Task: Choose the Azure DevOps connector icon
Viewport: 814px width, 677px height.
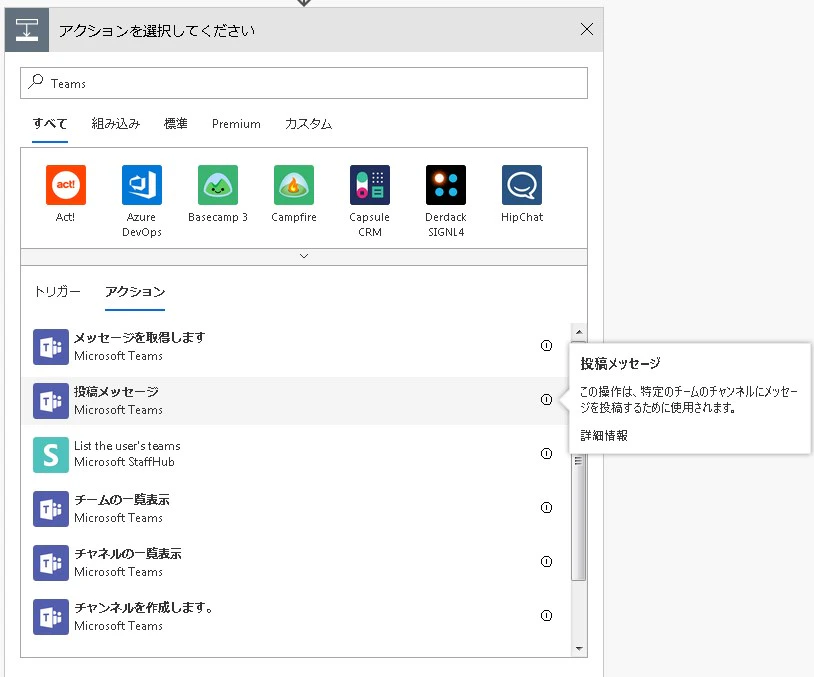Action: [142, 185]
